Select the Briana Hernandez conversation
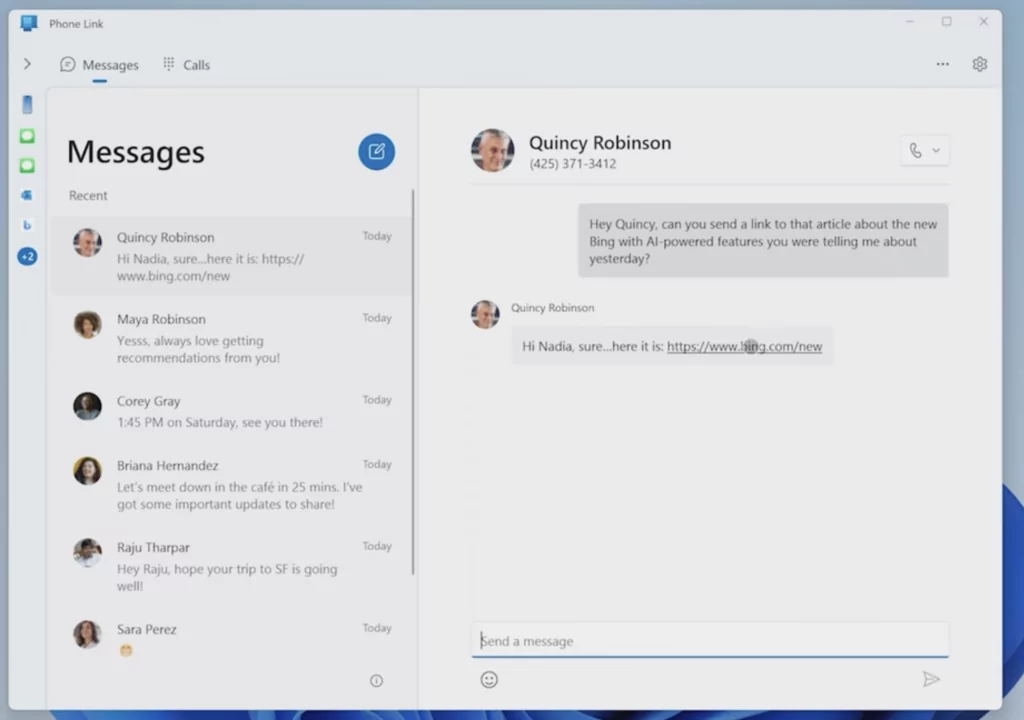Image resolution: width=1024 pixels, height=720 pixels. pos(230,484)
